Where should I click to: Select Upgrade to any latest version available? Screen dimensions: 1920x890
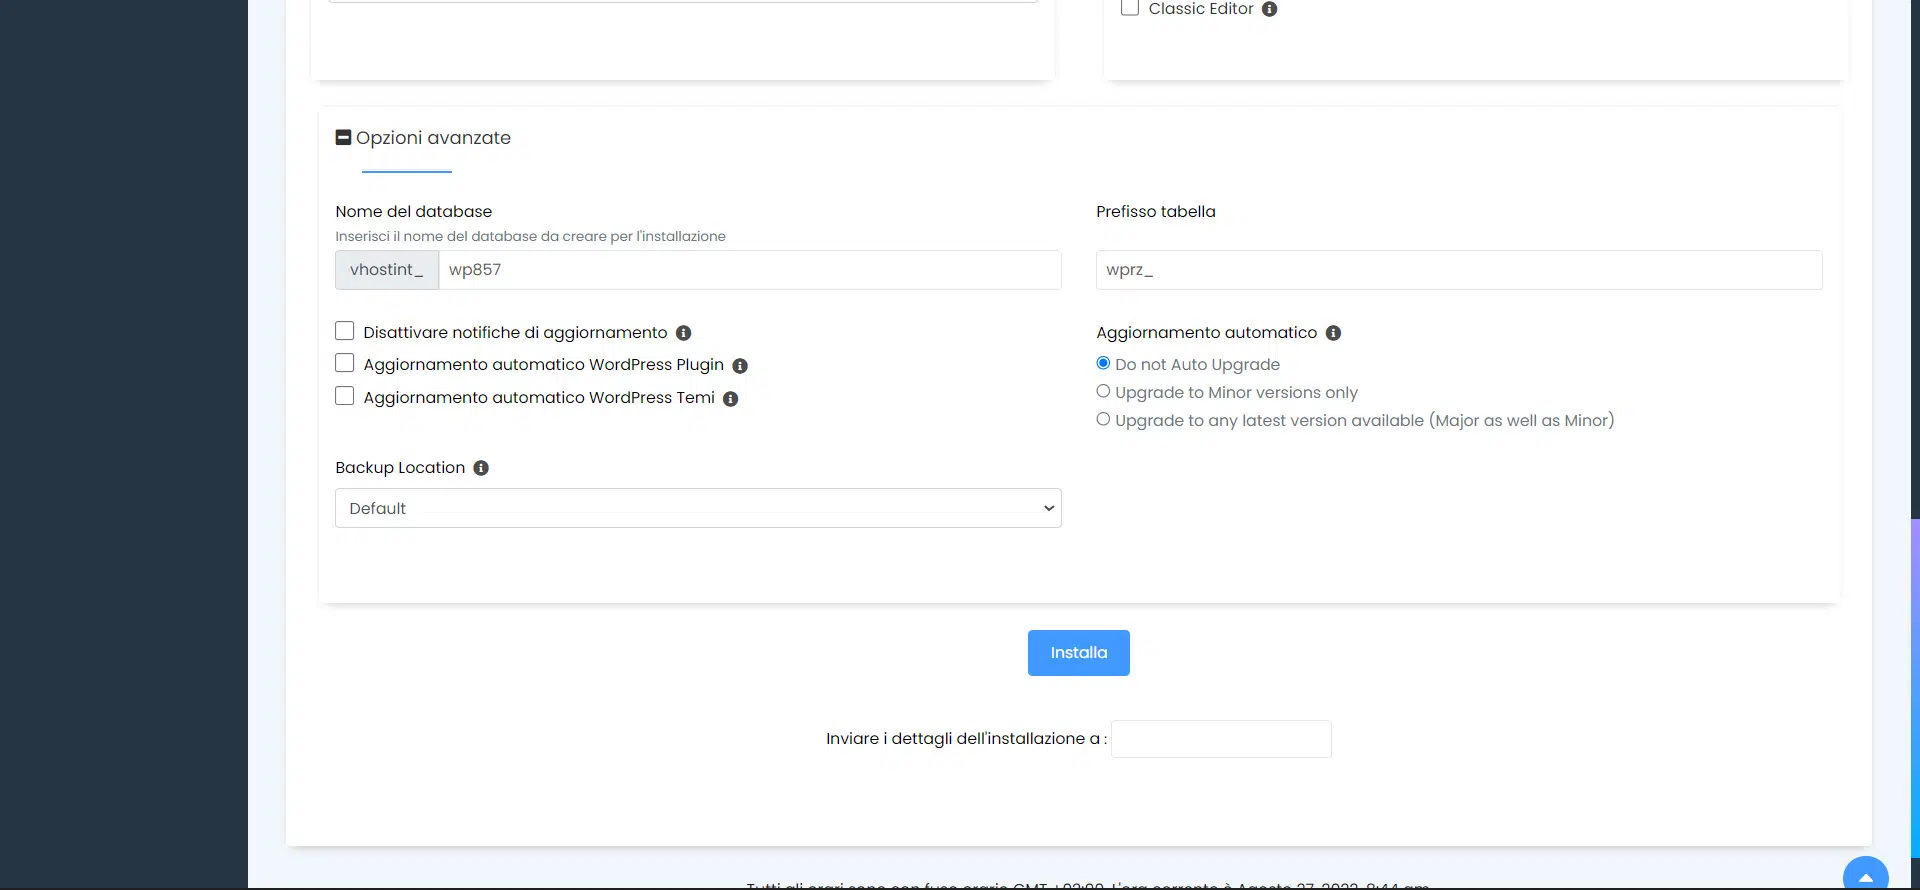(x=1103, y=419)
